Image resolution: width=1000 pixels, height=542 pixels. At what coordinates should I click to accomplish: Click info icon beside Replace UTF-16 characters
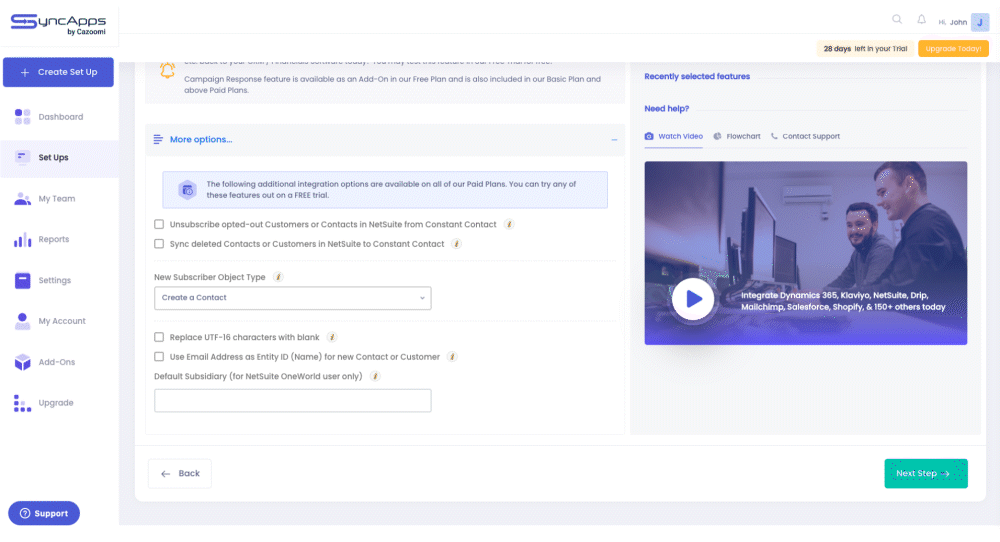(x=332, y=337)
